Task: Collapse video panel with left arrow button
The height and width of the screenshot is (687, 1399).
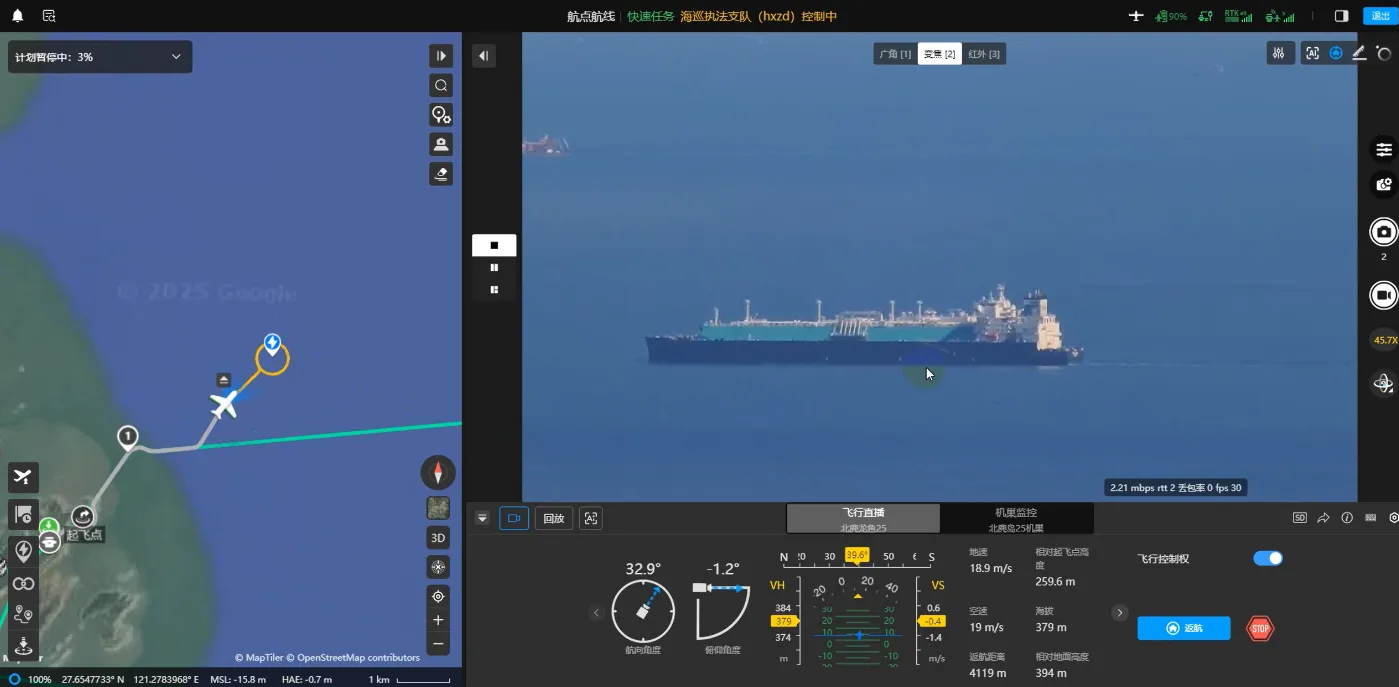Action: [484, 56]
